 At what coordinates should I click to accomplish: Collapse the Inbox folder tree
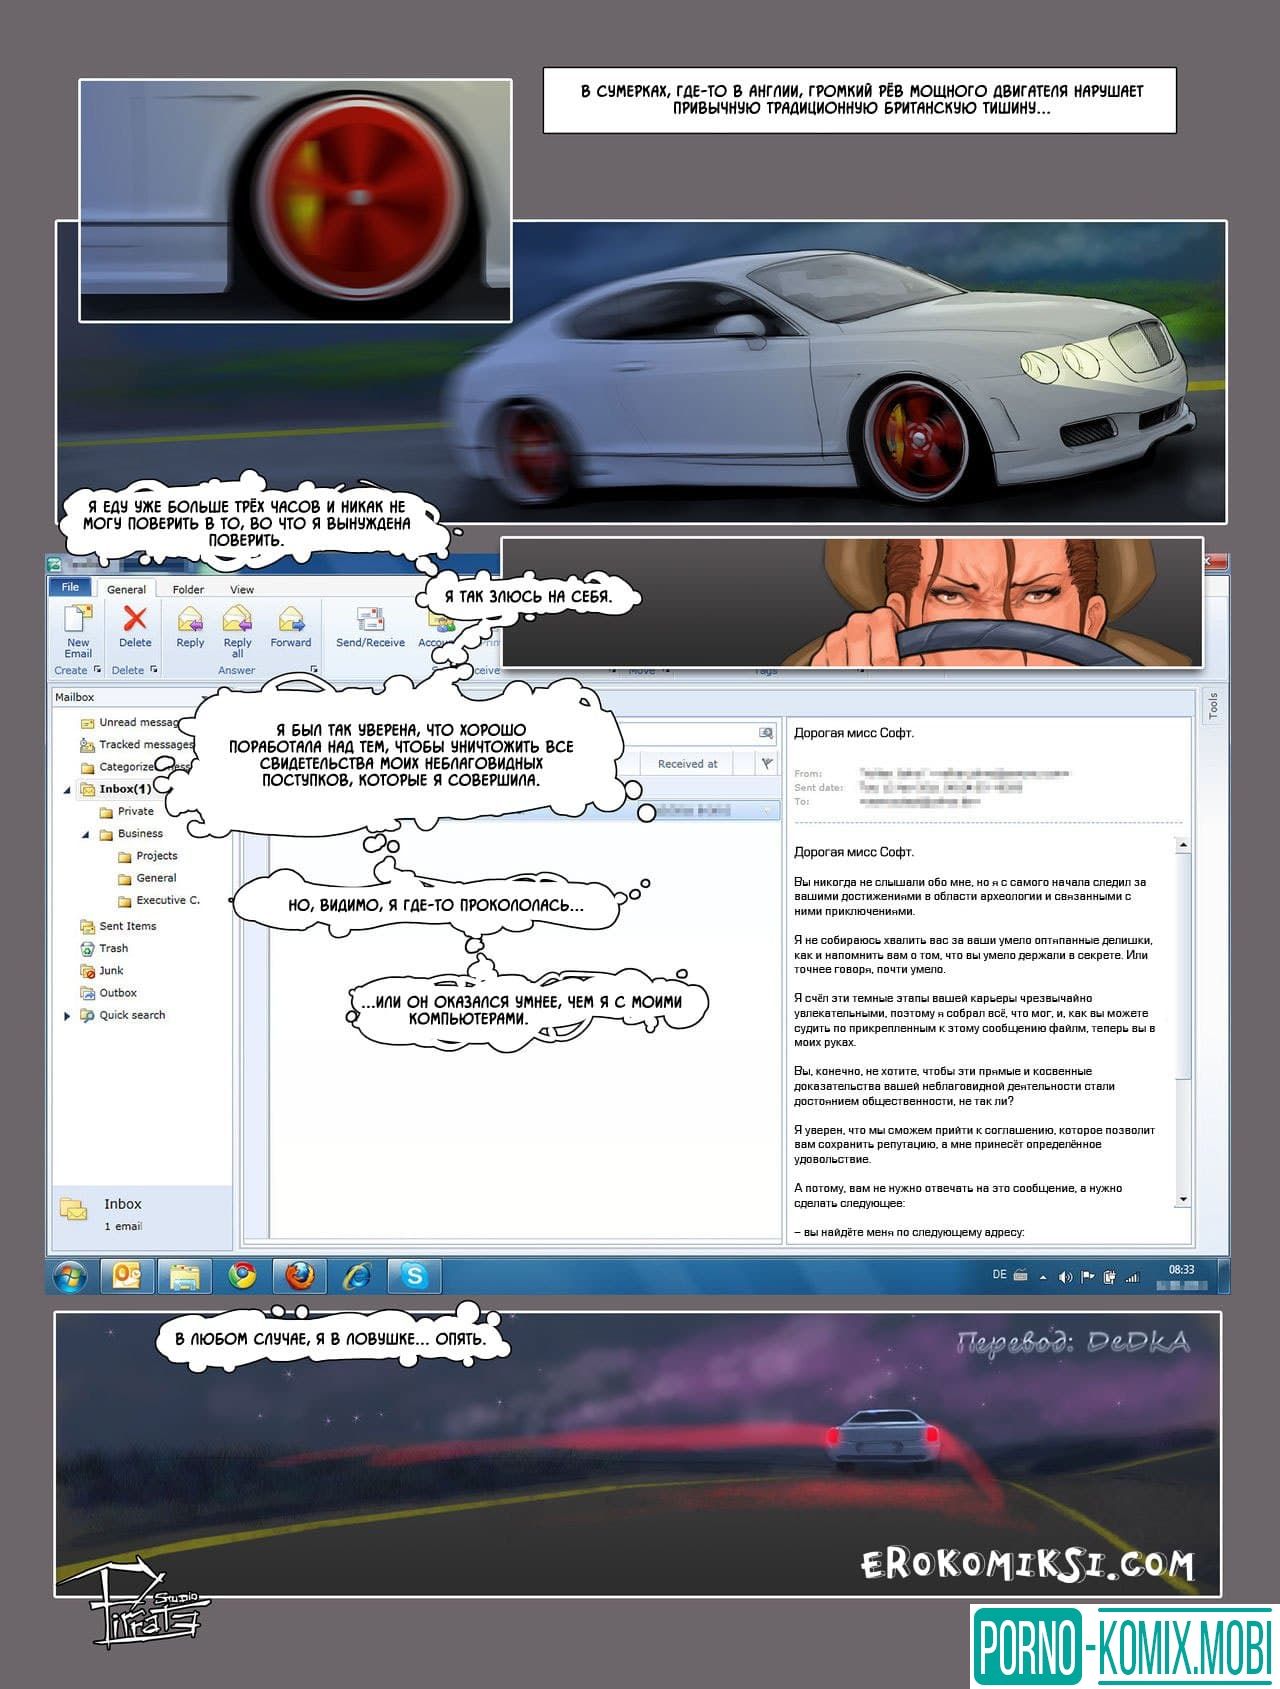coord(67,790)
